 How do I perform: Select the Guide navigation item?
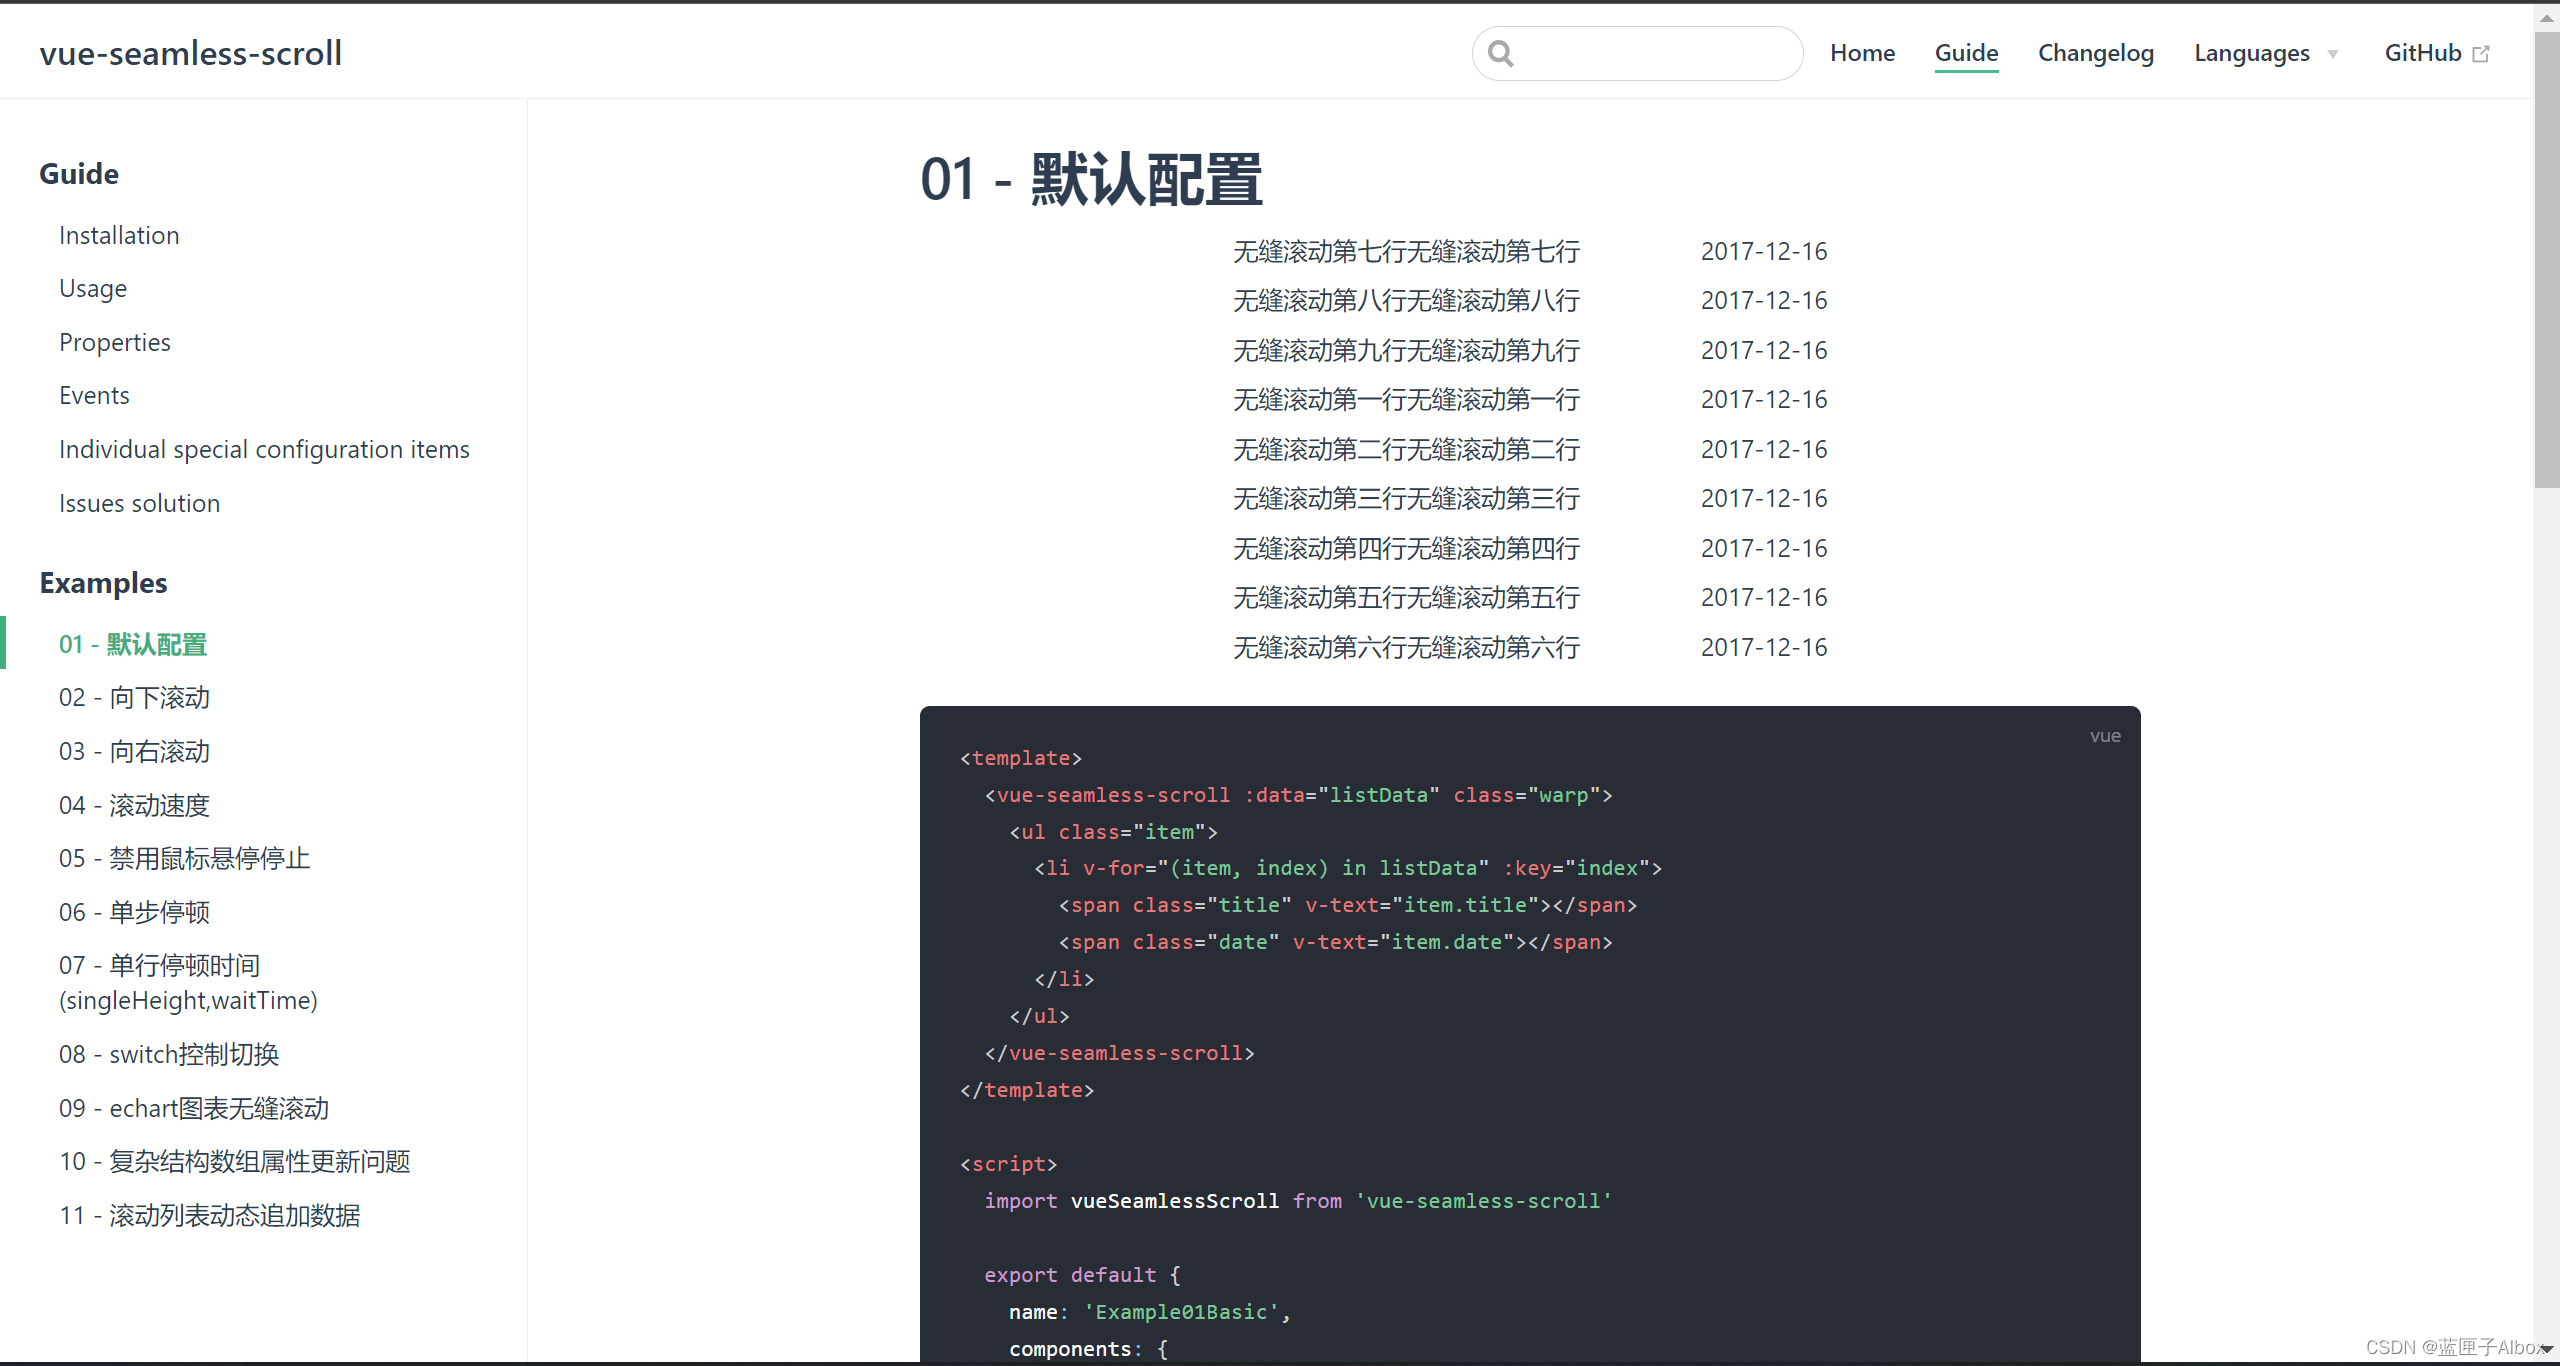1966,52
